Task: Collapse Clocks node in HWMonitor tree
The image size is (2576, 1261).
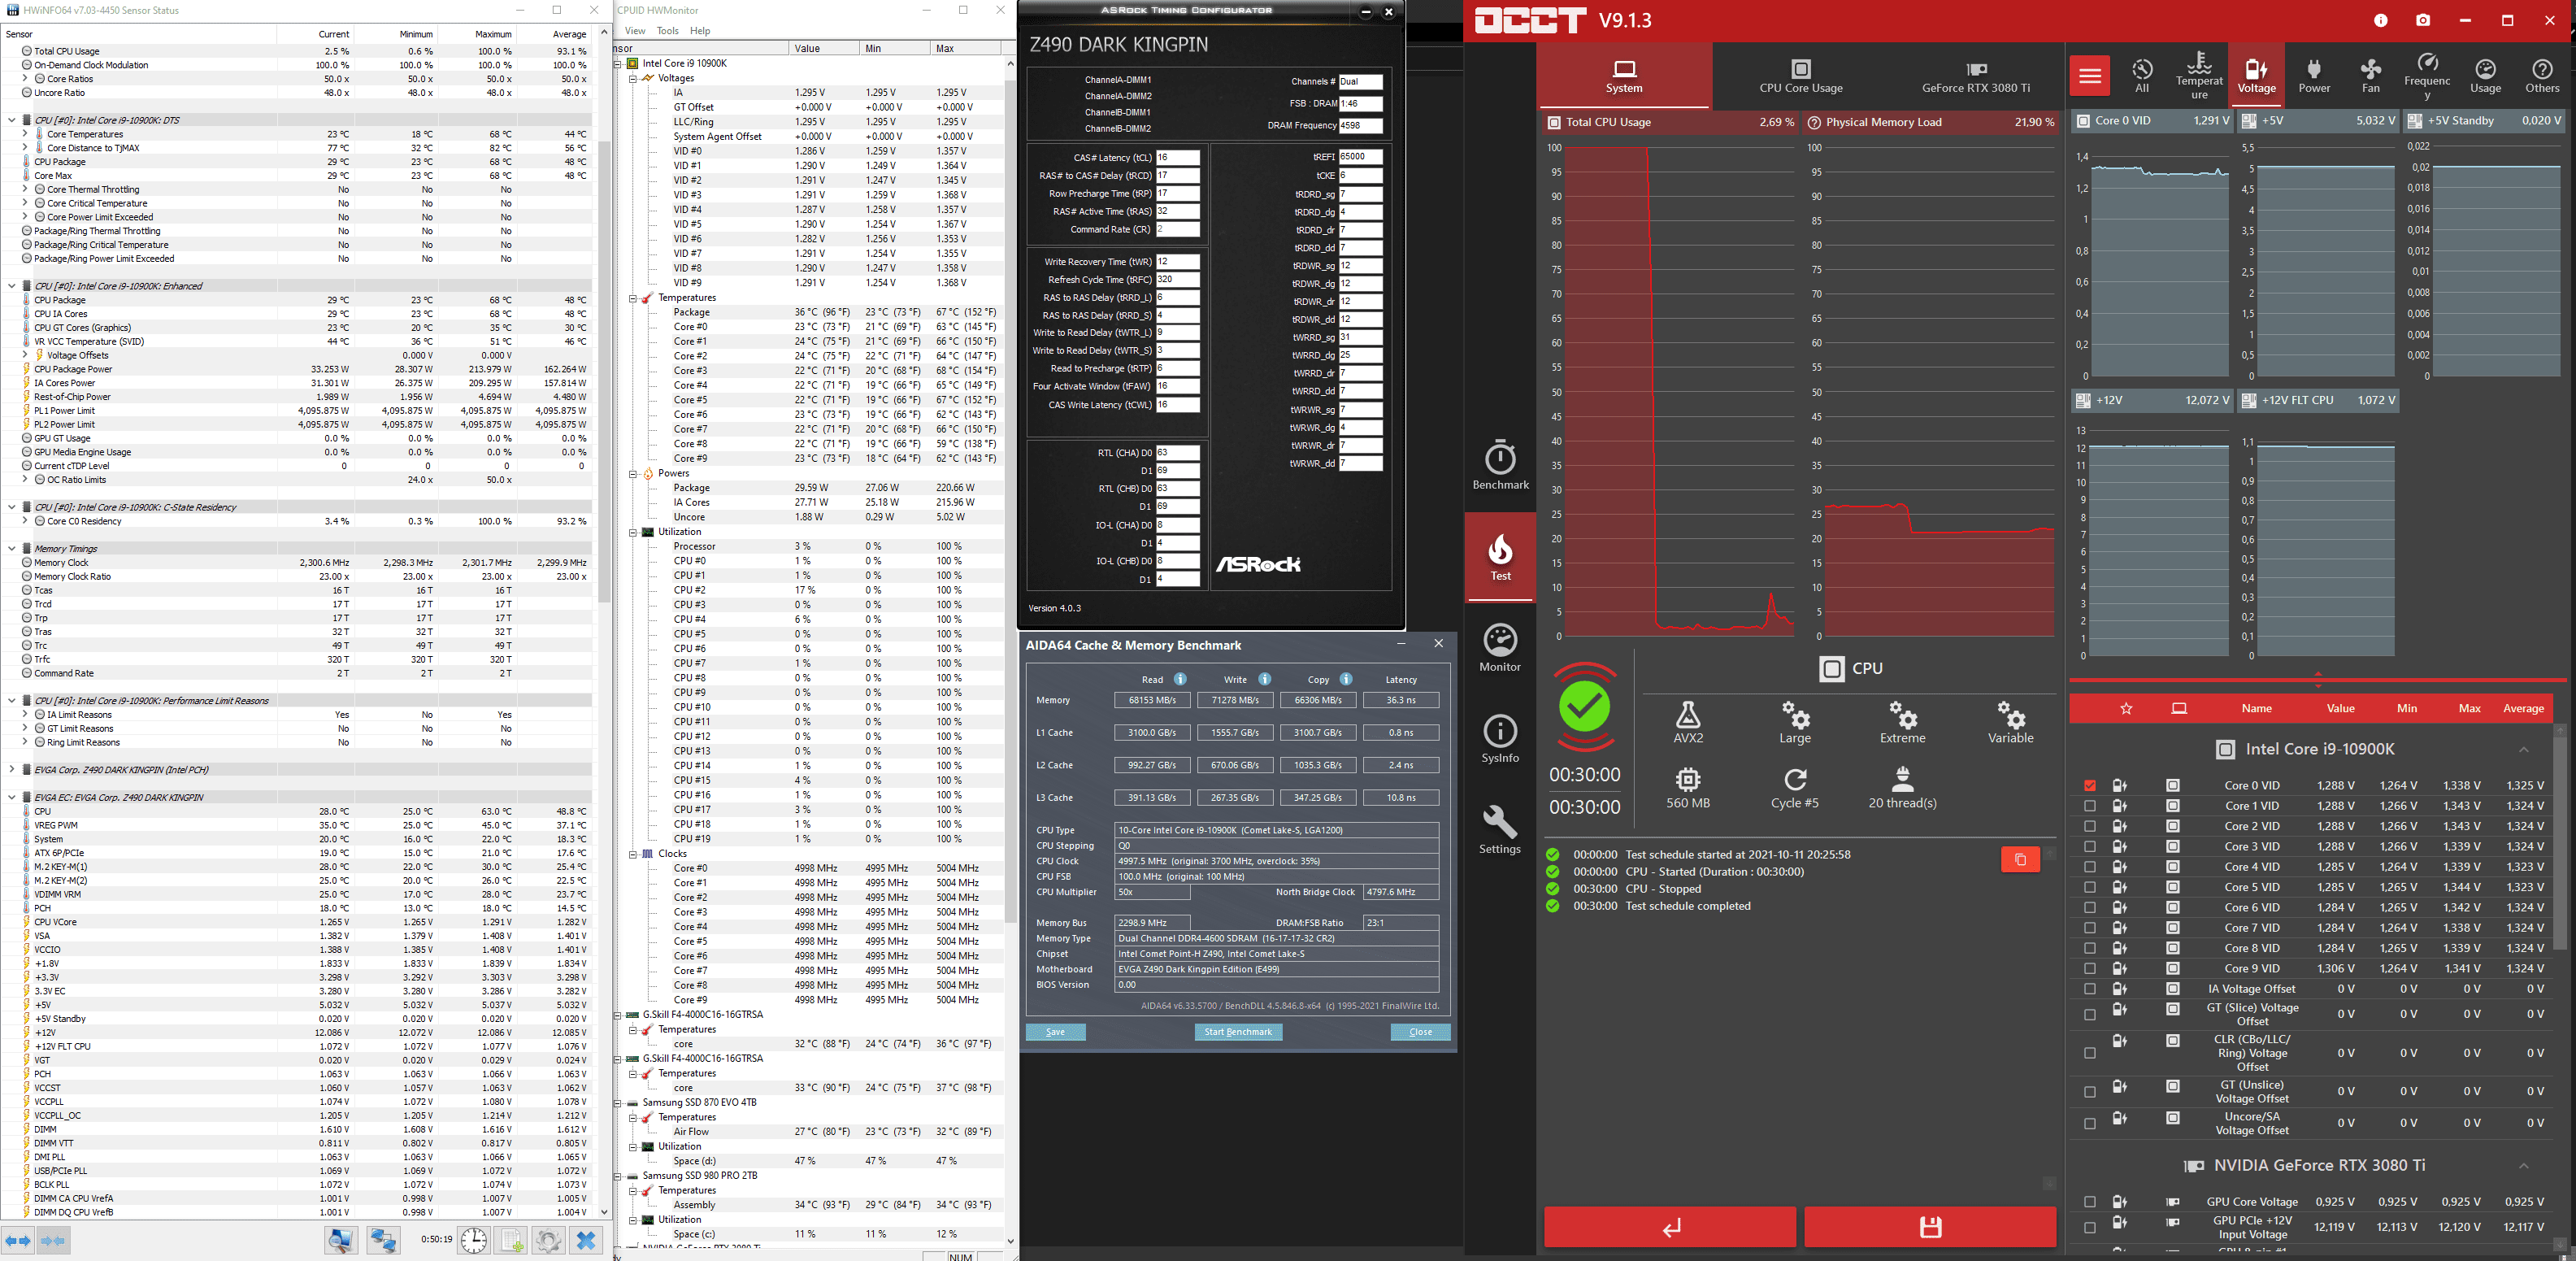Action: coord(633,854)
